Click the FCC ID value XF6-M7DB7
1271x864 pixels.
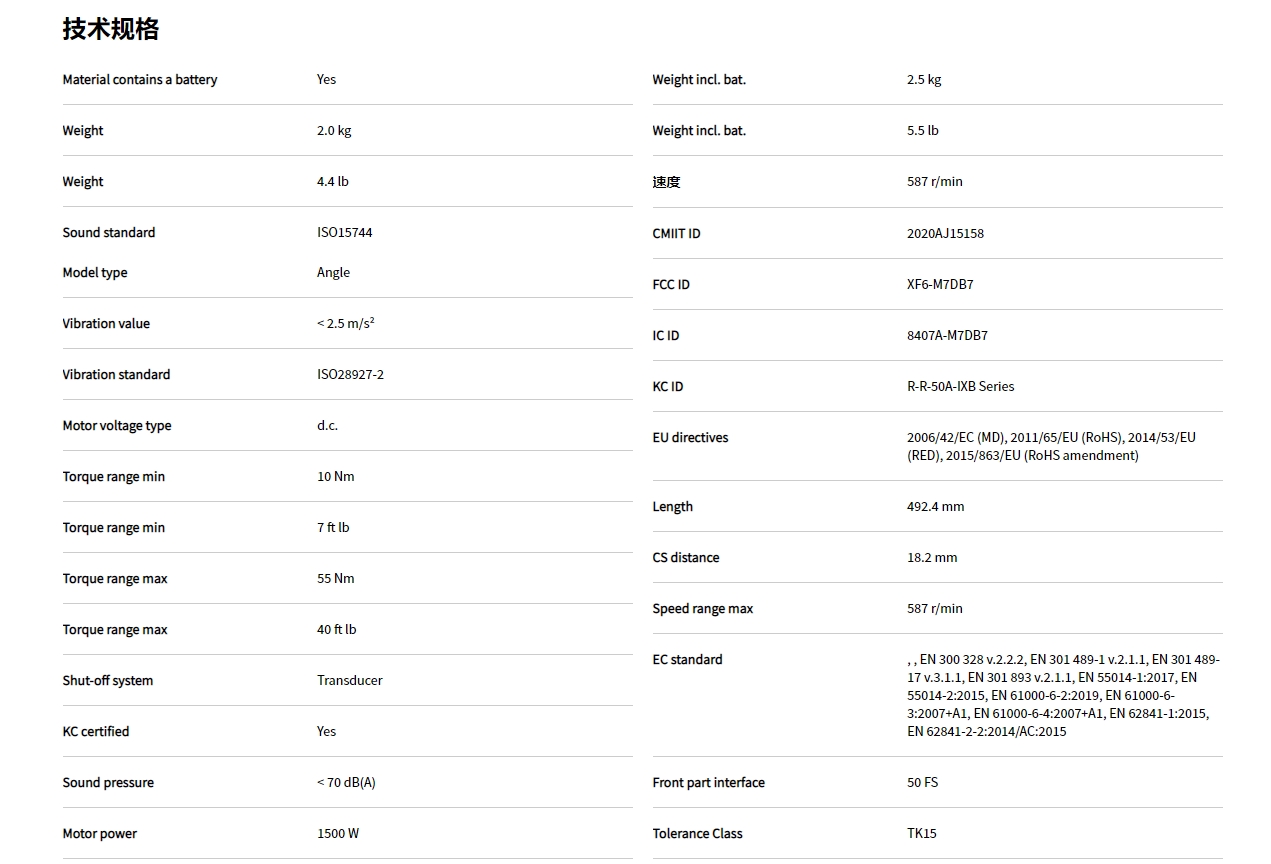click(939, 285)
